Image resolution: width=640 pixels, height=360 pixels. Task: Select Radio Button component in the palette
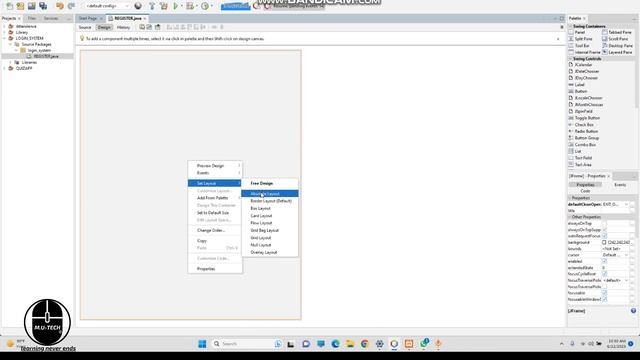583,131
